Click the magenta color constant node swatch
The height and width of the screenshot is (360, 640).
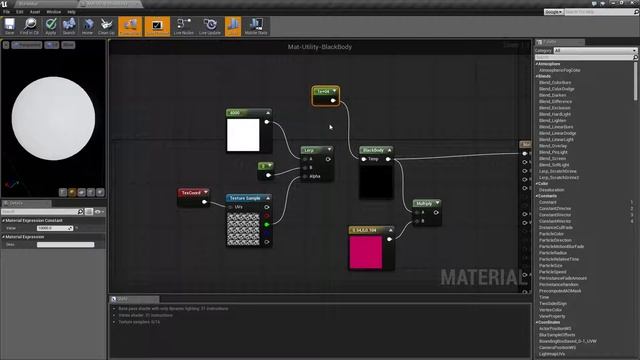(366, 252)
